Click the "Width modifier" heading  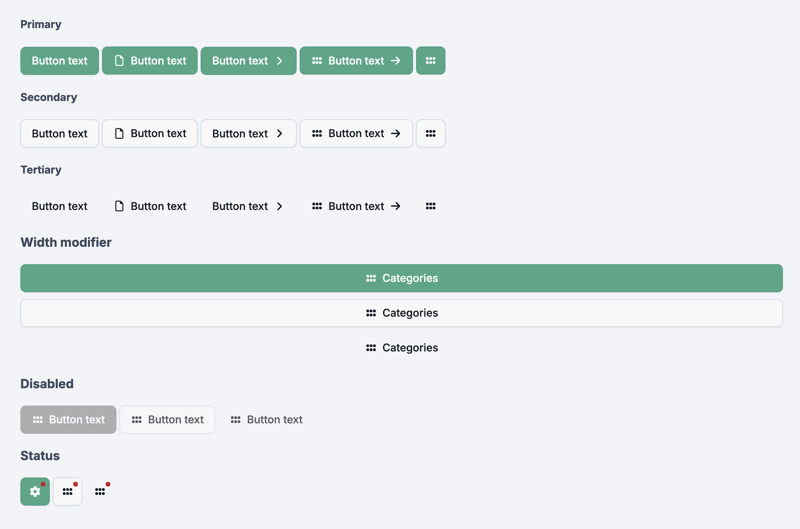(66, 242)
